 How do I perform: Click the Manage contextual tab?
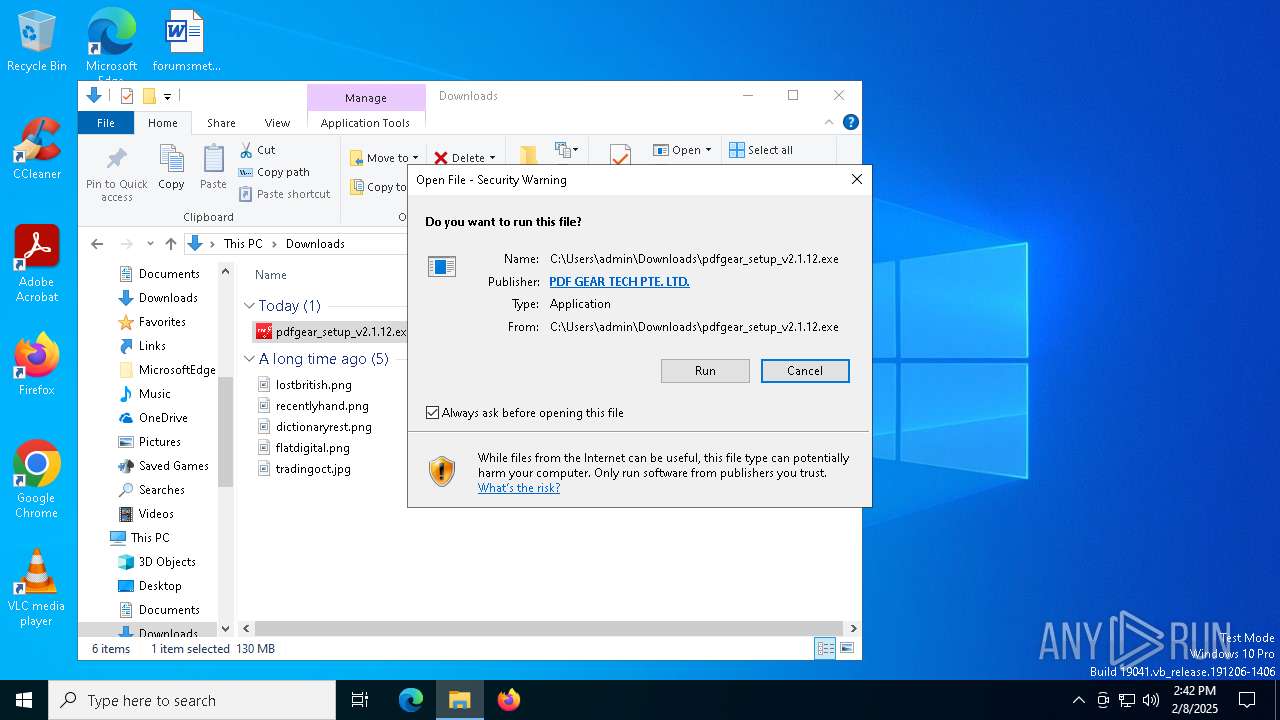(x=365, y=98)
